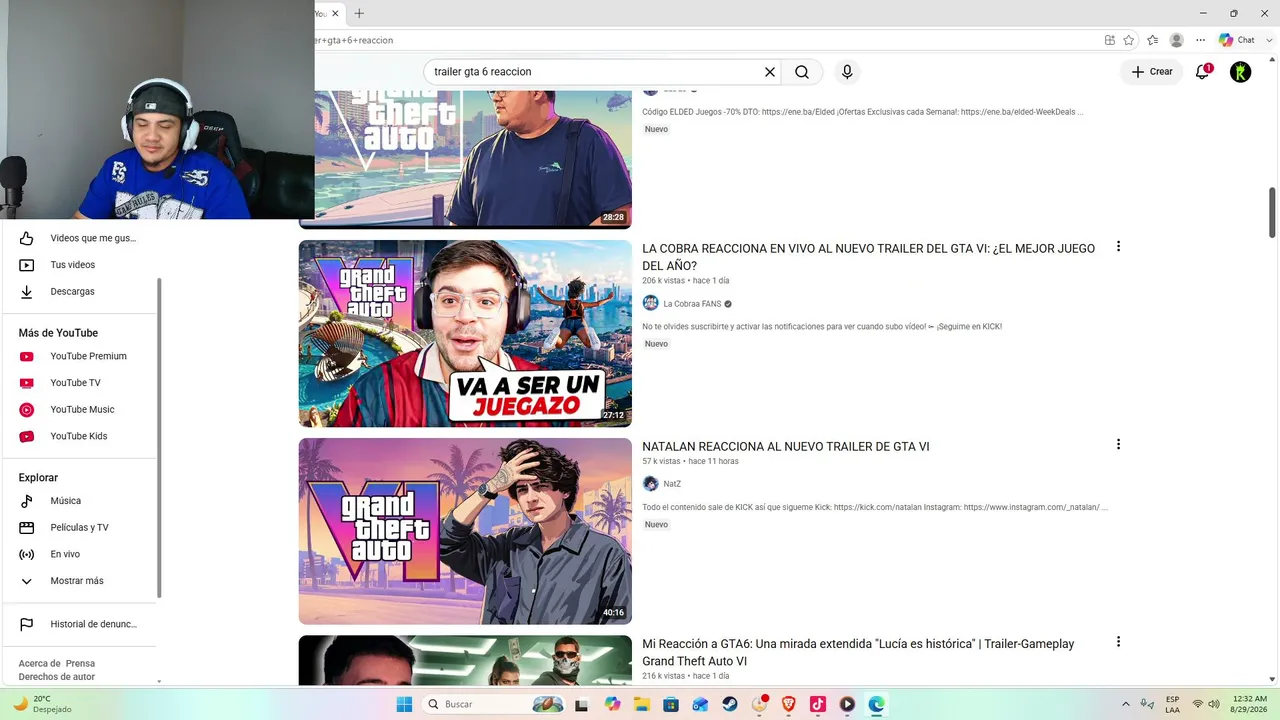Open NATALAN REACCIONA AL NUEVO TRAILER title
The width and height of the screenshot is (1280, 720).
786,447
